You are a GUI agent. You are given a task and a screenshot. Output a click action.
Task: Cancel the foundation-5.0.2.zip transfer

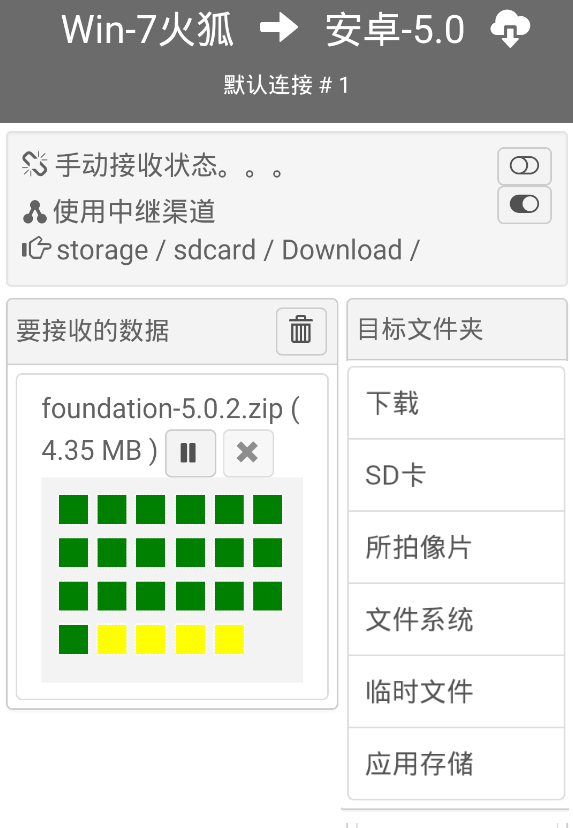[x=248, y=453]
